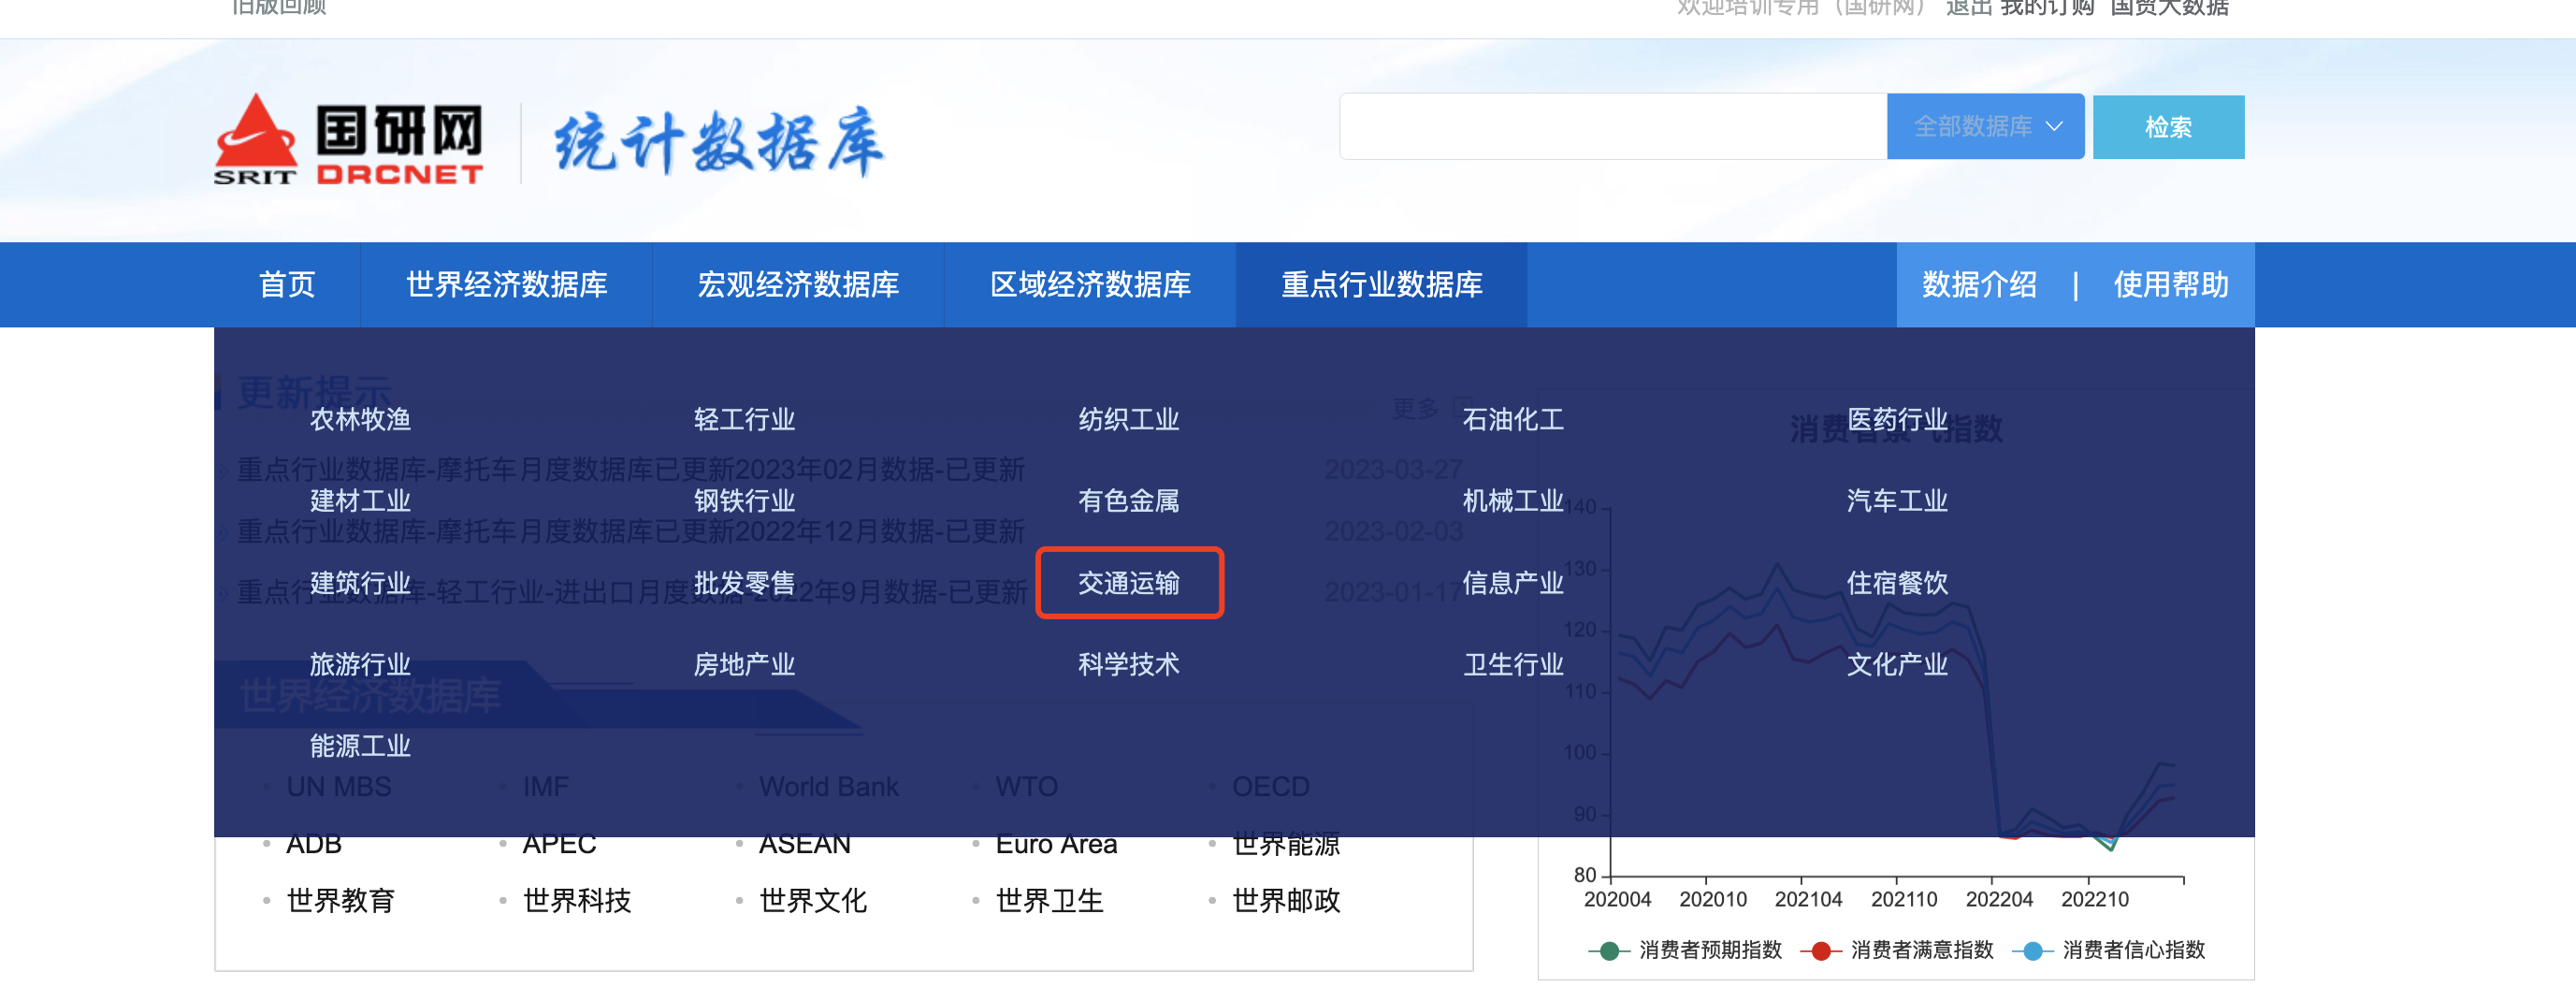Select 钢铁行业 industry

[x=744, y=501]
